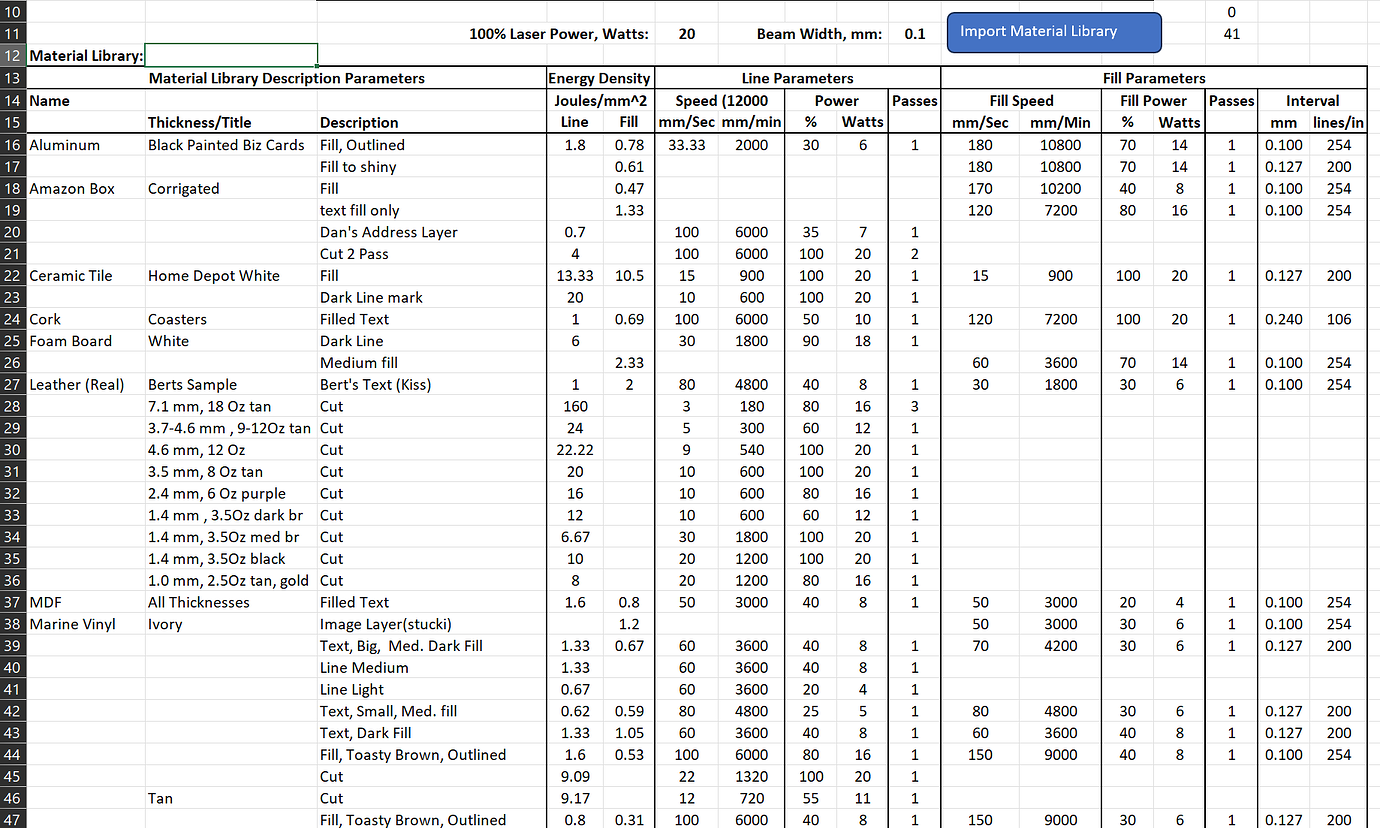
Task: Click the Fill Parameters header cell
Action: (x=1154, y=78)
